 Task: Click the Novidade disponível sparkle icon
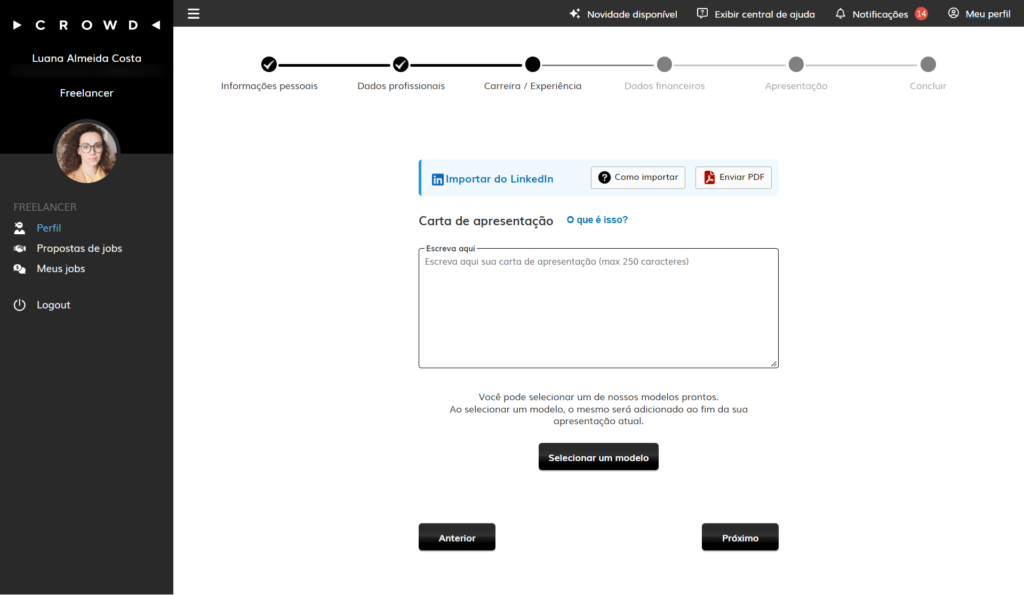pos(574,13)
